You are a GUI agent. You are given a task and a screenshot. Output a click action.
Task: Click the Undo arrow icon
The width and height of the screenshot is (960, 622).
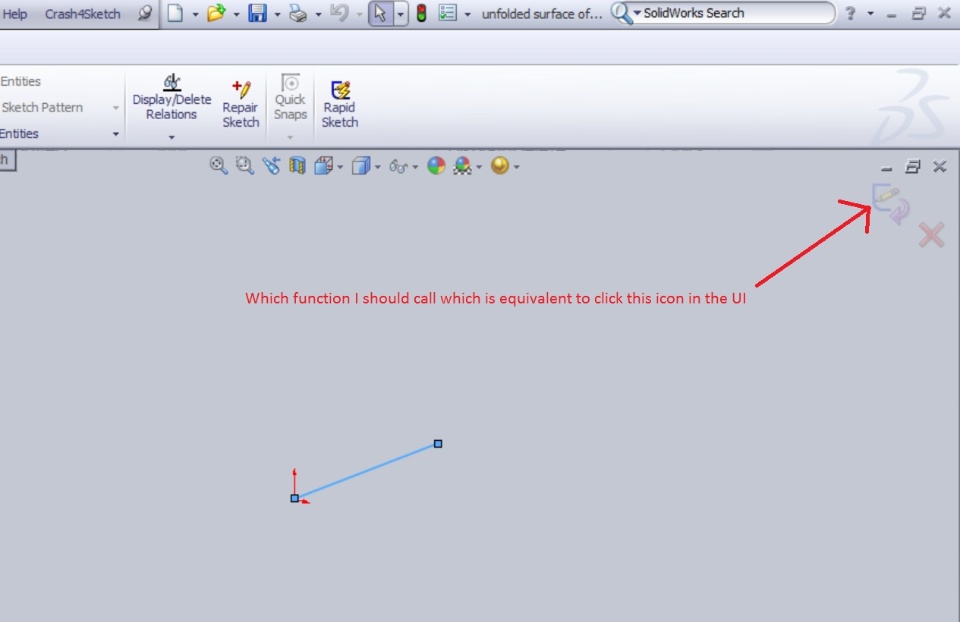tap(339, 13)
